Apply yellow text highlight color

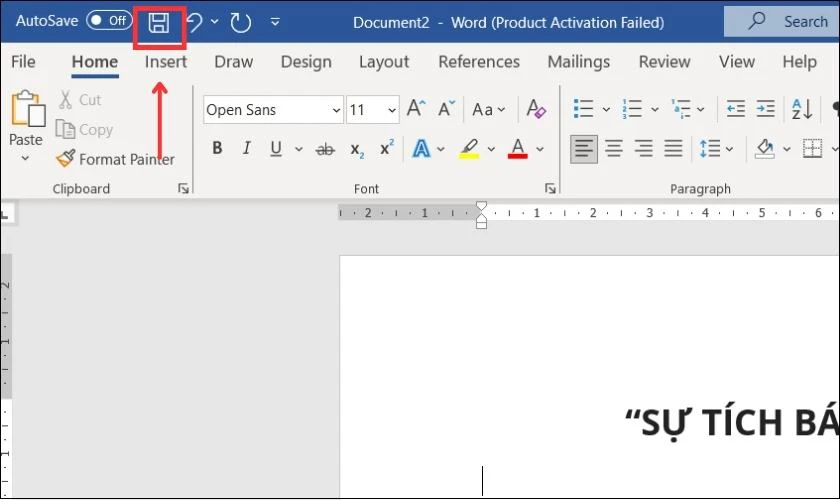(x=469, y=149)
